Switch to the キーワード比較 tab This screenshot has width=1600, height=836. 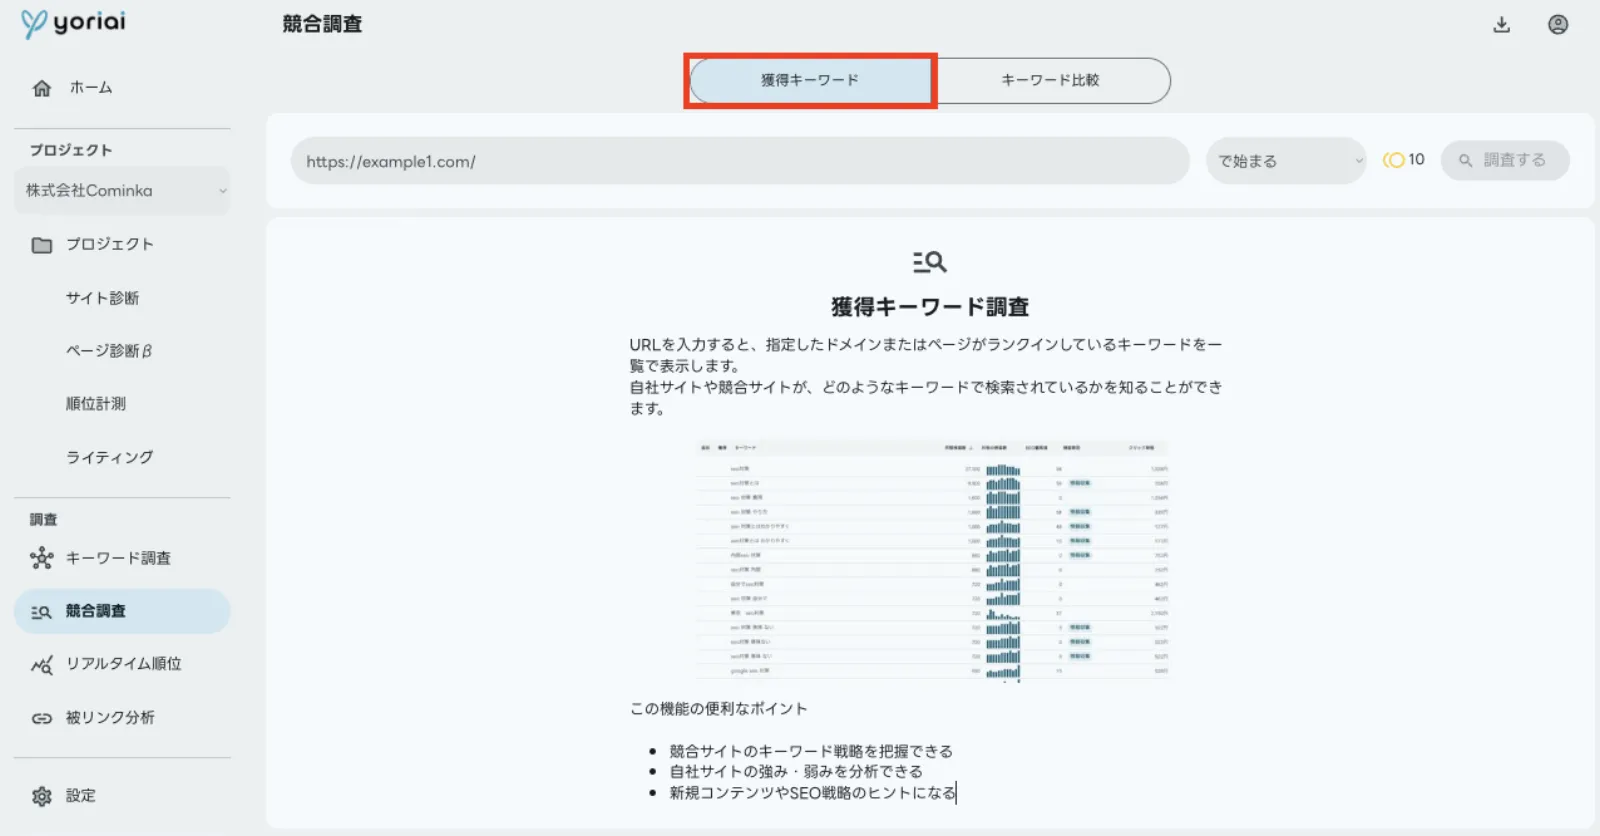pyautogui.click(x=1051, y=80)
